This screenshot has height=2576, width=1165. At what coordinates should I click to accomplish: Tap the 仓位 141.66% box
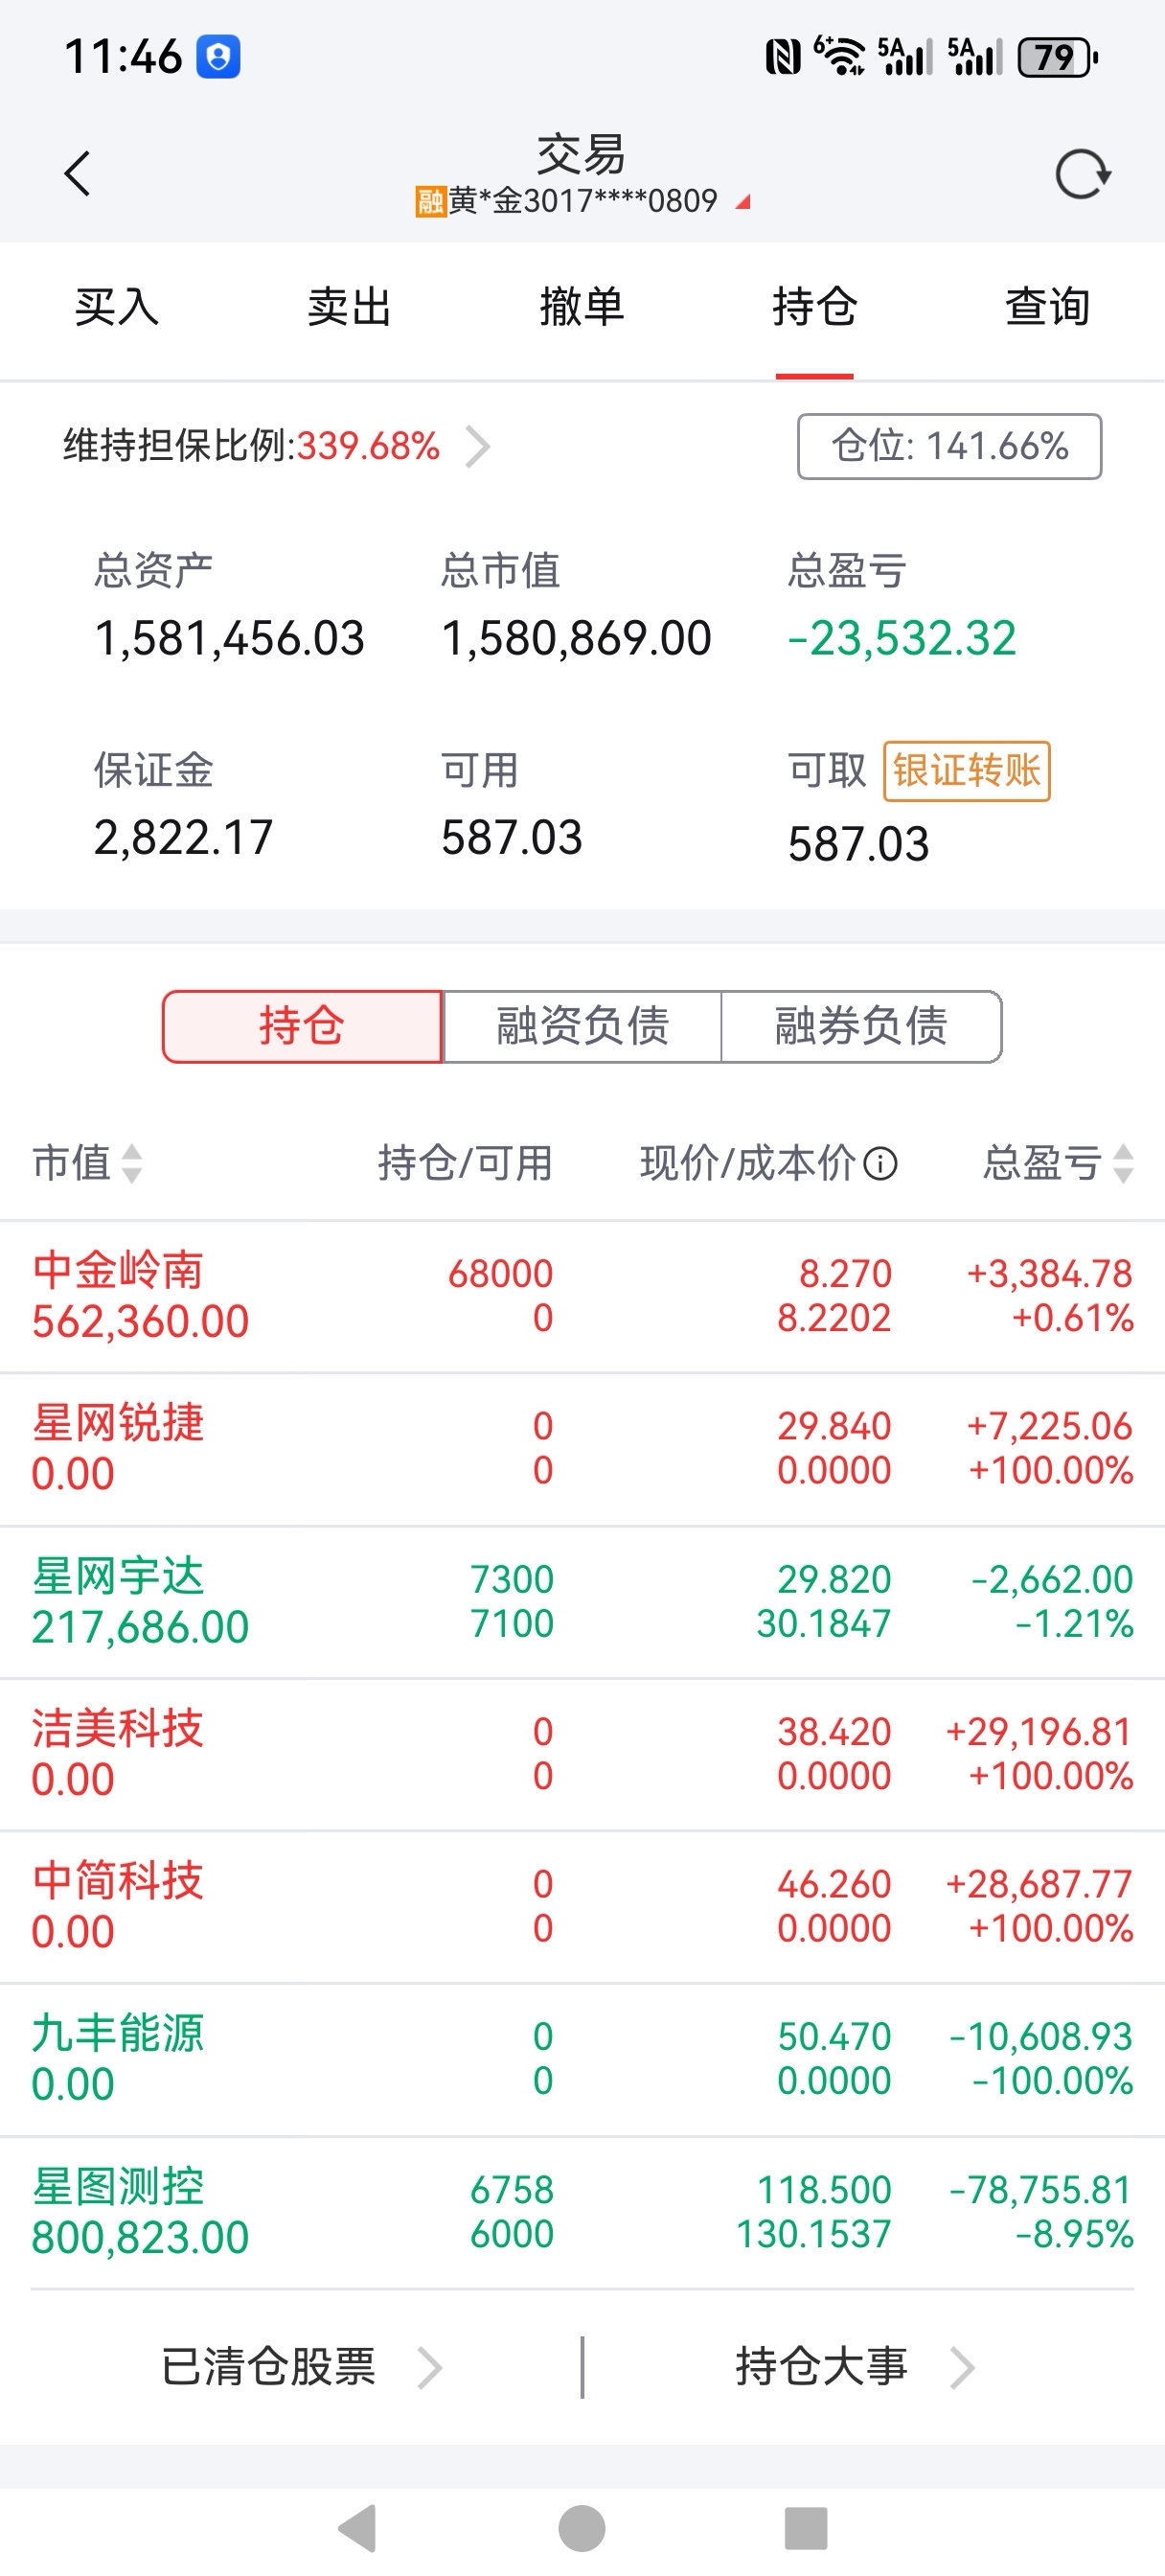[x=949, y=446]
